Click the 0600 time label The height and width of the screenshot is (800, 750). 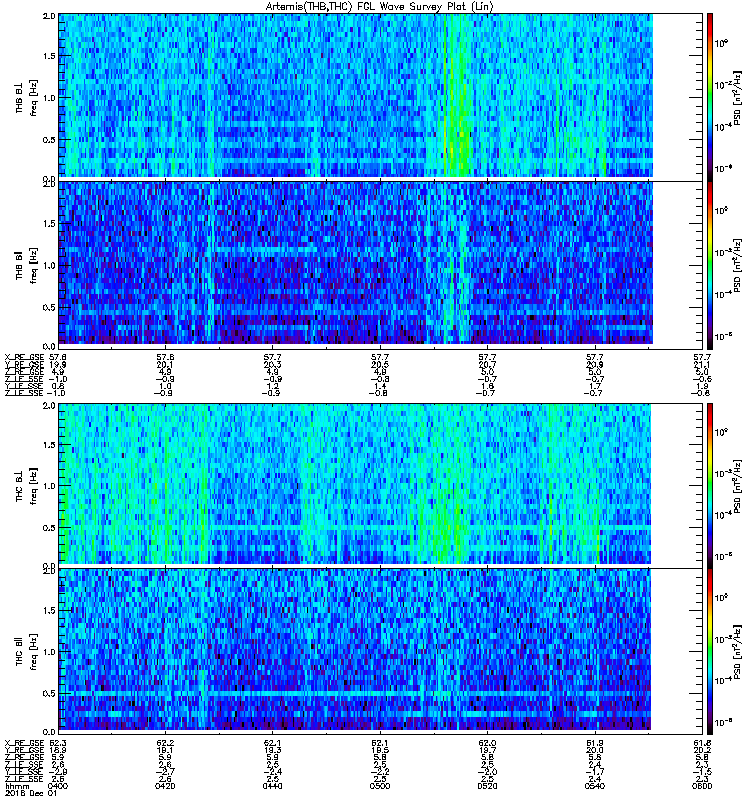tap(702, 786)
